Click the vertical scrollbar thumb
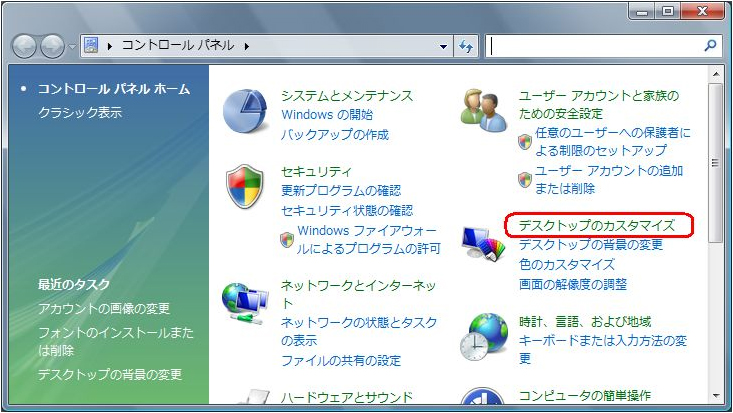Viewport: 733px width, 413px height. [x=715, y=163]
